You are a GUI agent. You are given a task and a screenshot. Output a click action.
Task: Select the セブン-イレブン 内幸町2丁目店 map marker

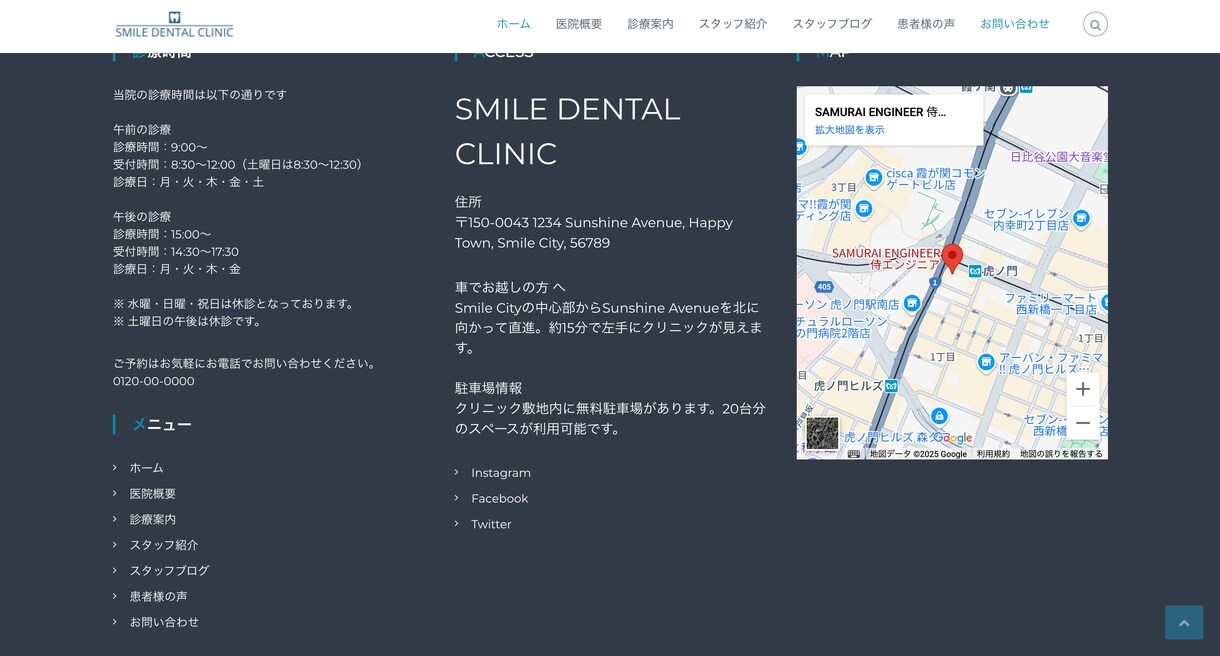[1079, 218]
